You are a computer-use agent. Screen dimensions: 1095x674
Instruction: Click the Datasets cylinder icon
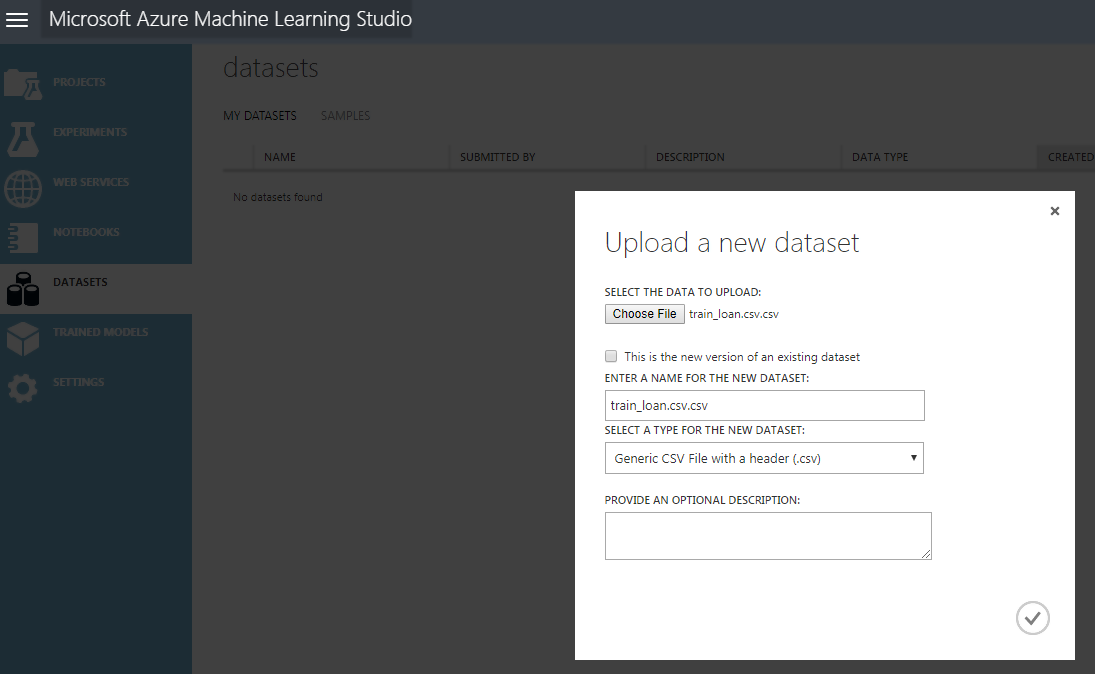22,289
